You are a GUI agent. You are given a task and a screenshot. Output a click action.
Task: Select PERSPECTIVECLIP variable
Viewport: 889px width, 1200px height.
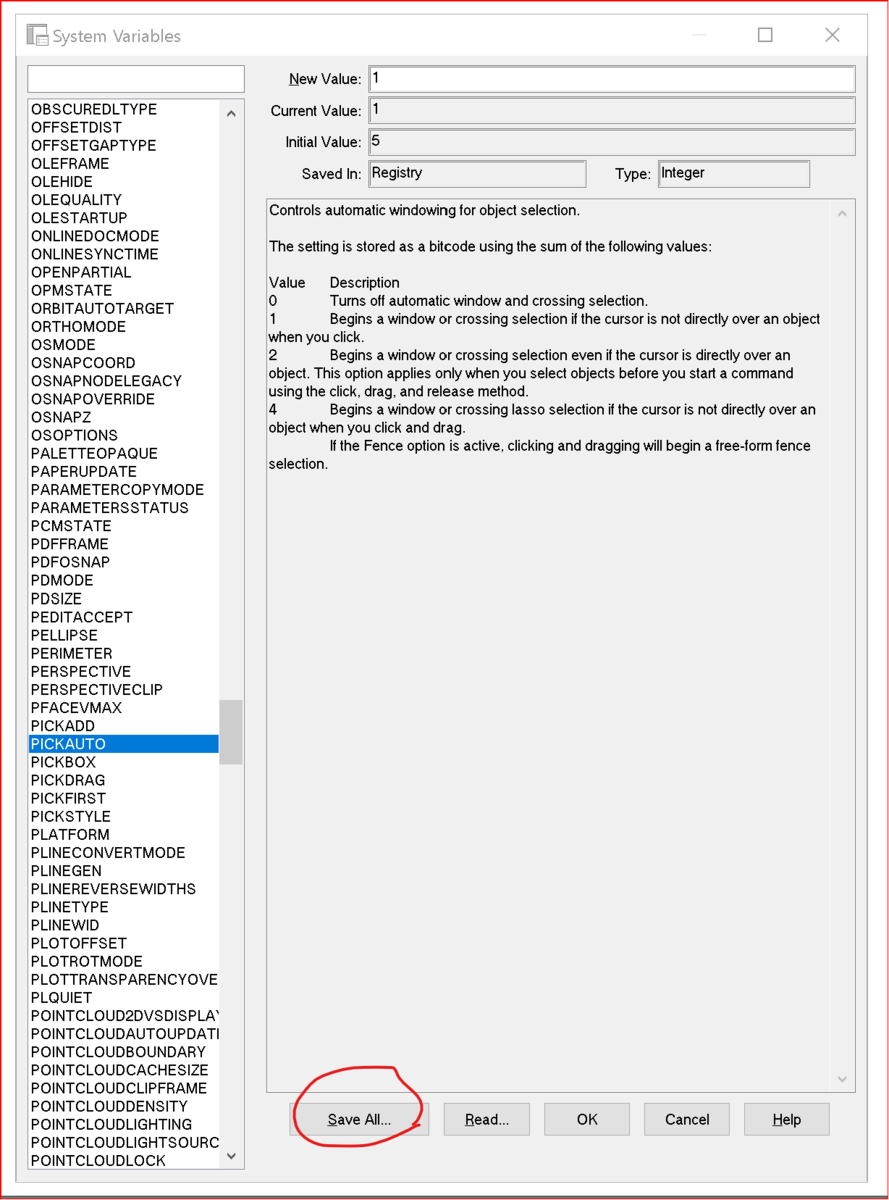click(x=97, y=689)
